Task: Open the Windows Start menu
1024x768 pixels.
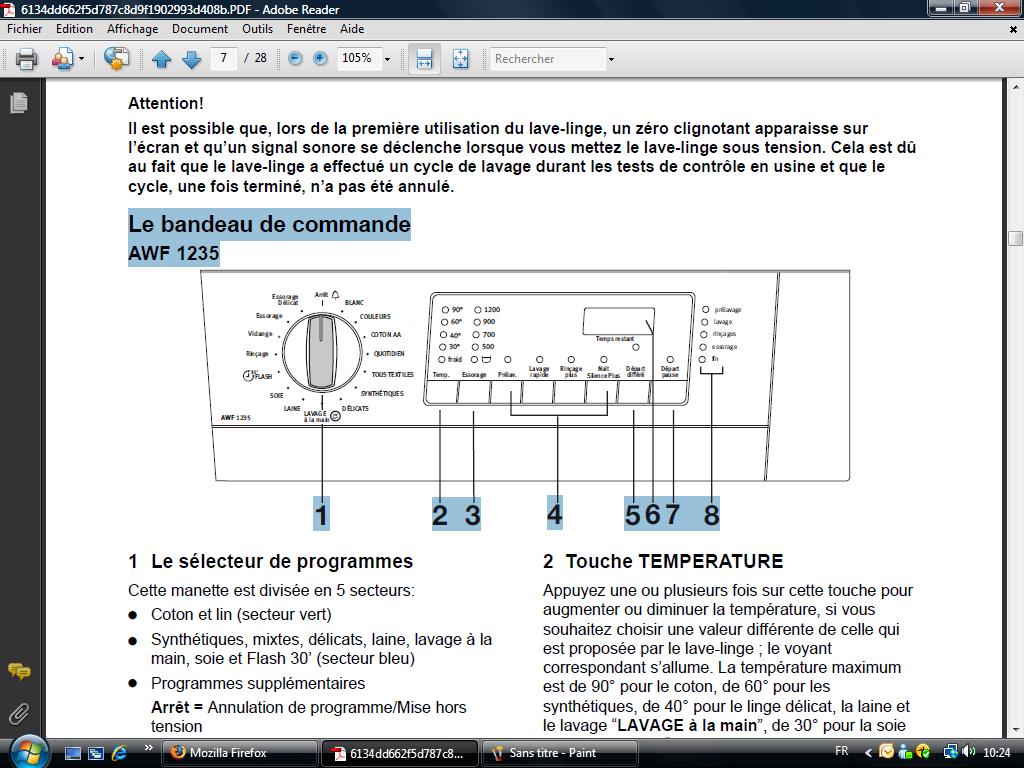Action: coord(29,752)
